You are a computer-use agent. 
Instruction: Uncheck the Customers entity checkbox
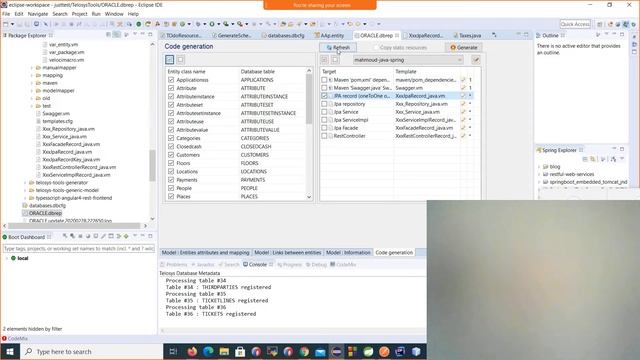click(x=171, y=155)
